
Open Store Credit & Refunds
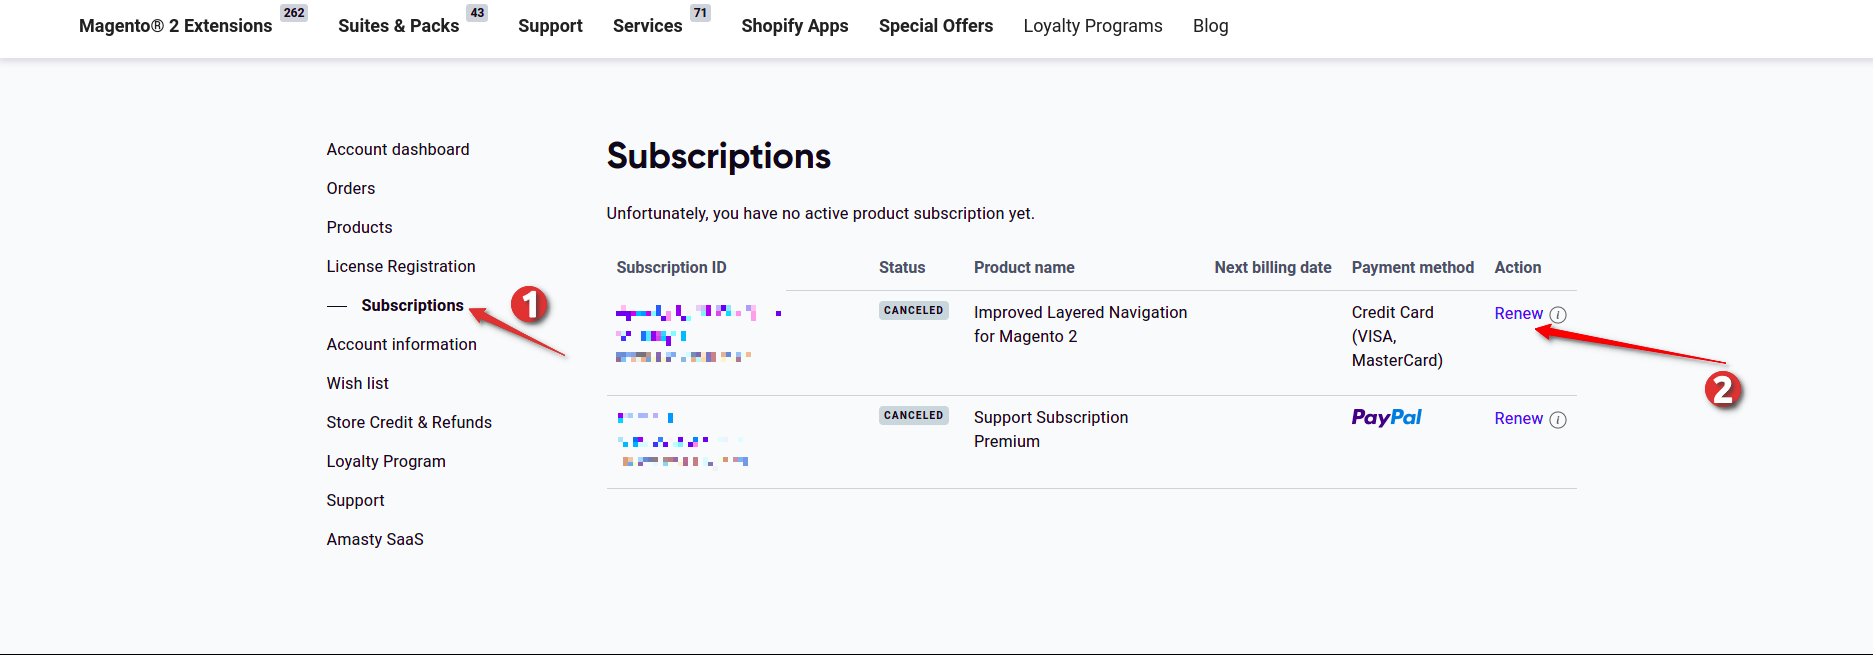click(409, 422)
